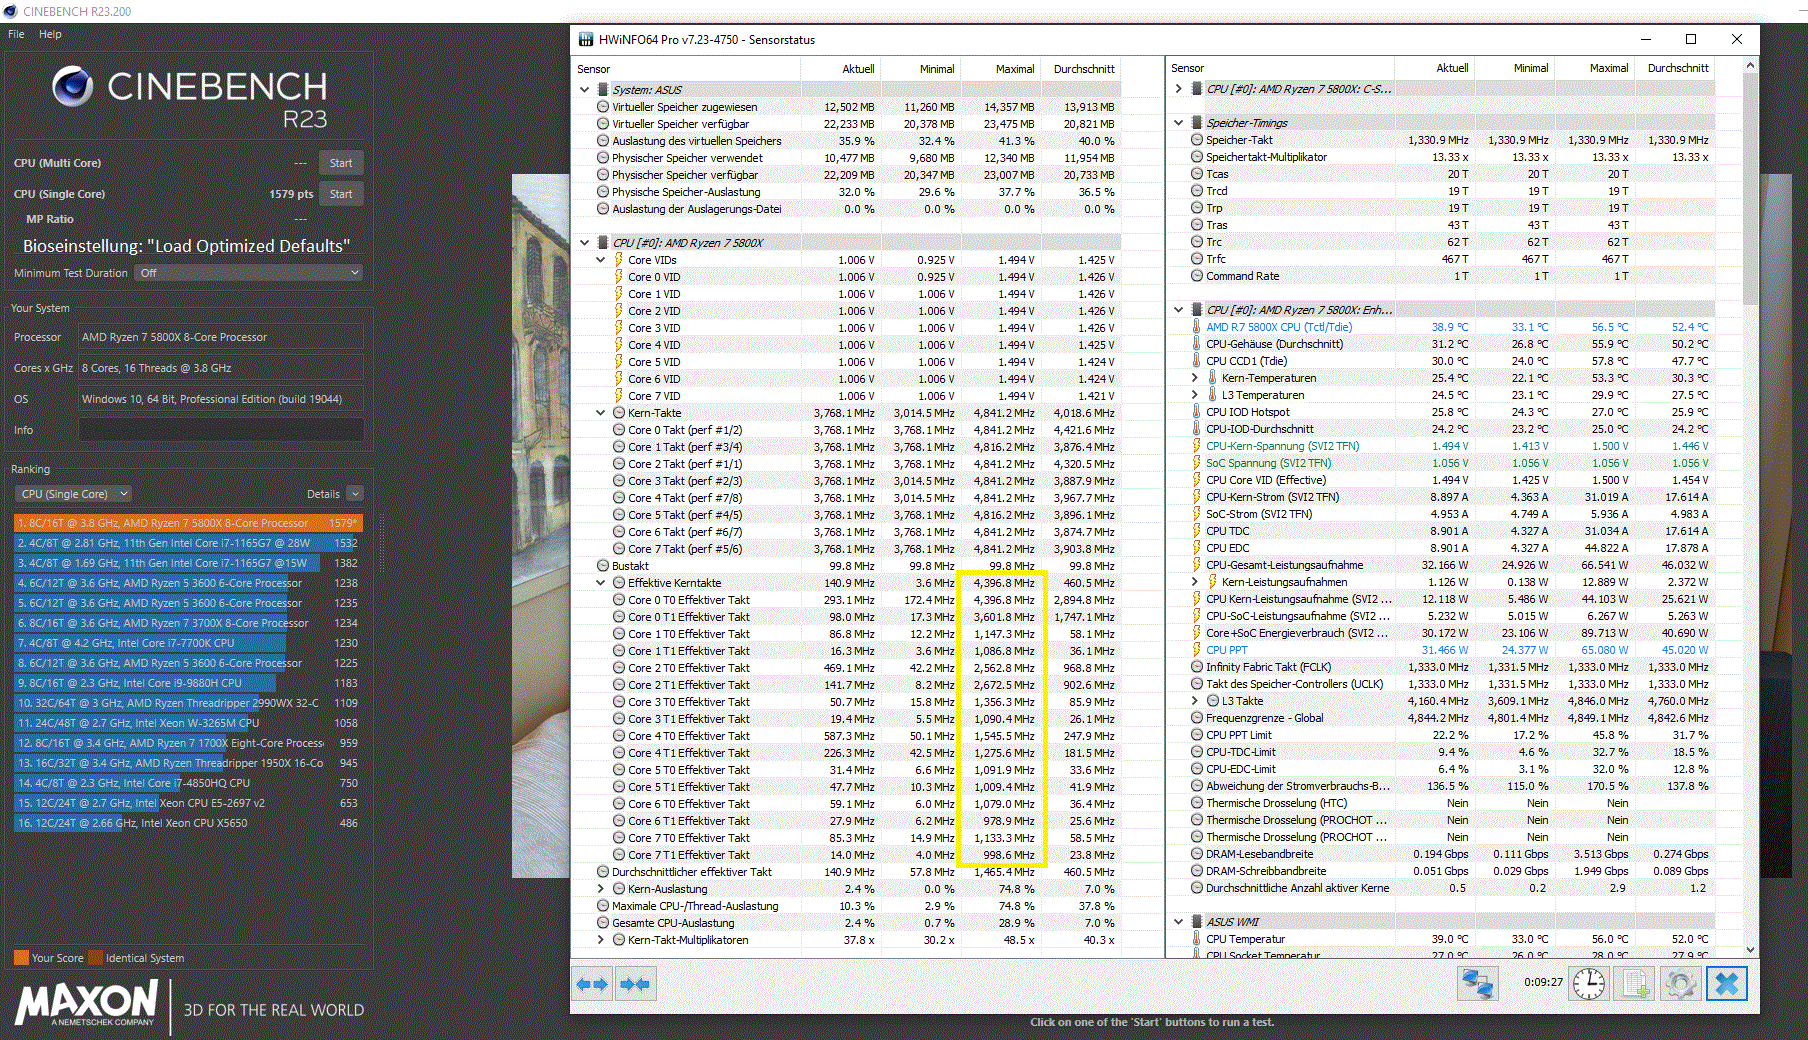
Task: Click the chip icon next to System: ASUS
Action: point(603,90)
